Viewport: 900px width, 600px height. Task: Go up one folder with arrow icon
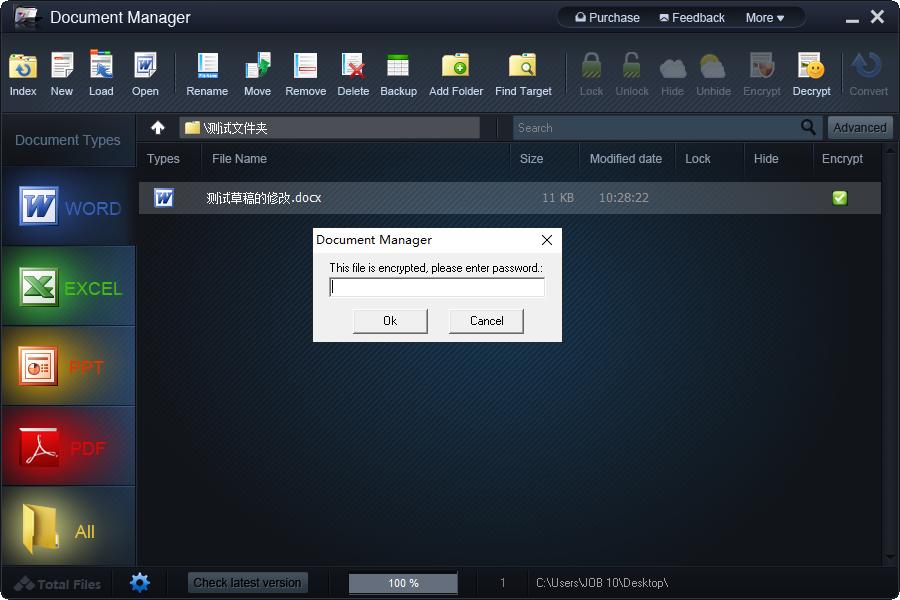pos(158,127)
